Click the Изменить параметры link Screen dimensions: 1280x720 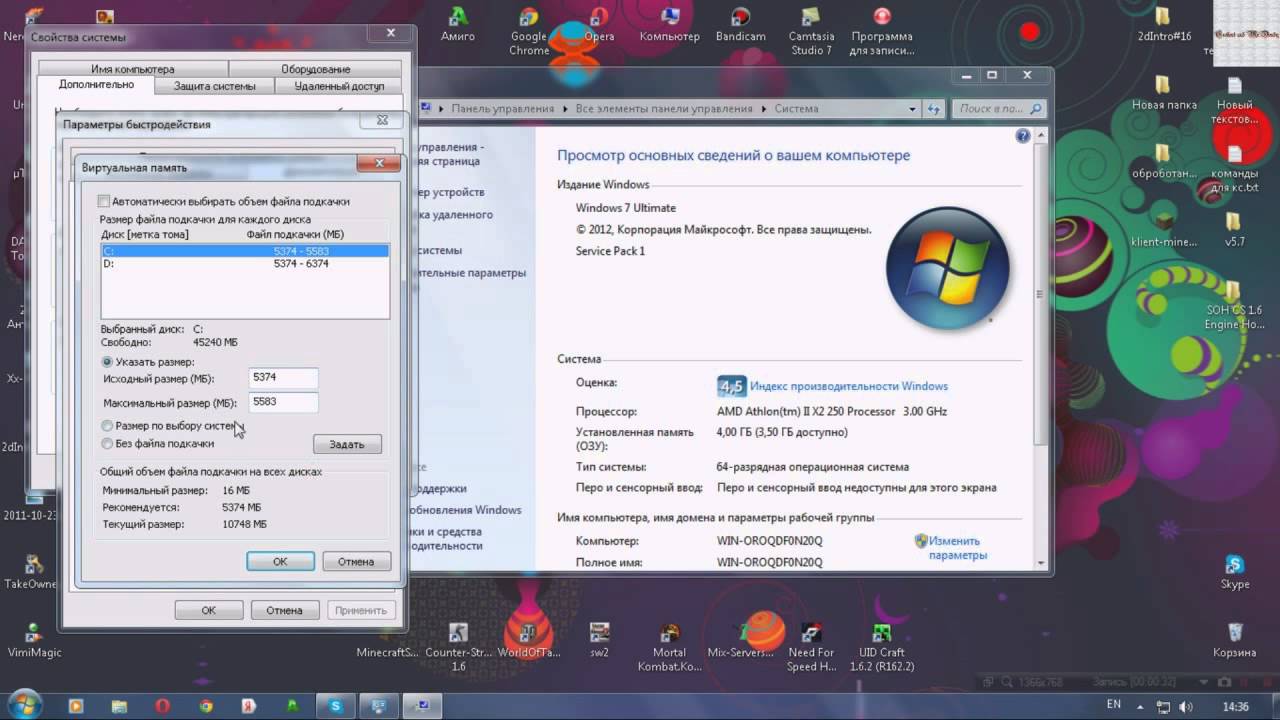click(957, 548)
